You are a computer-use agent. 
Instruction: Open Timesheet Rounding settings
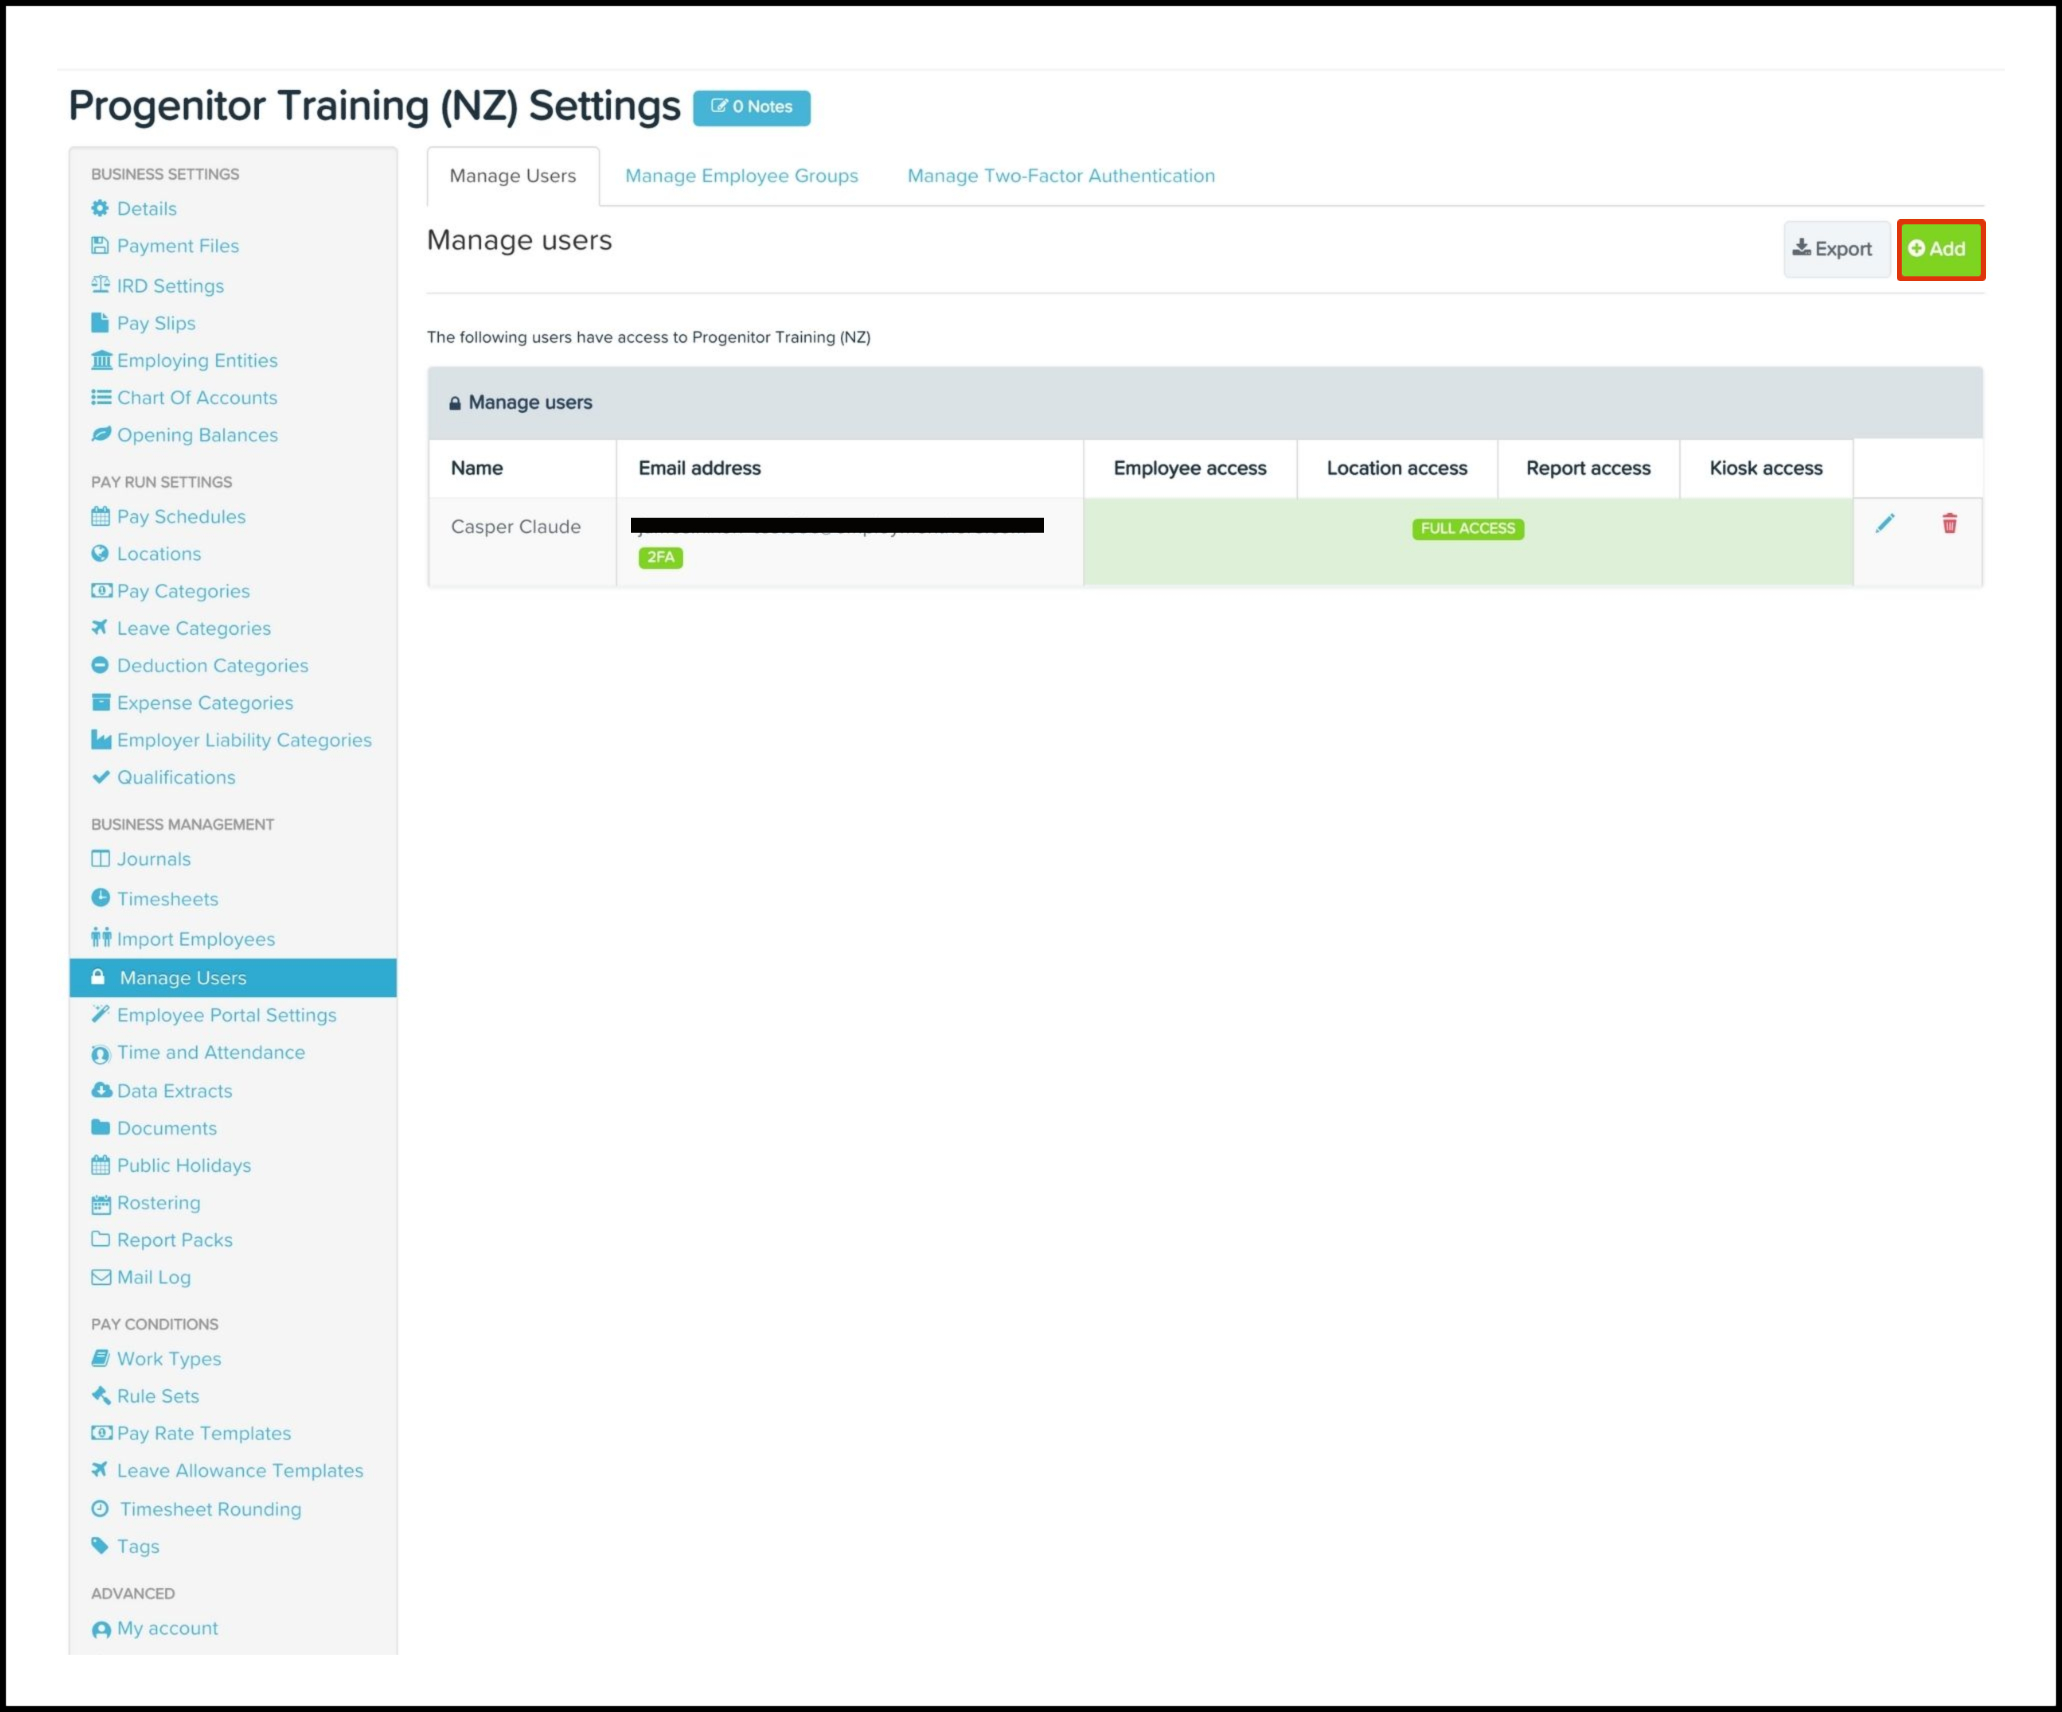coord(210,1509)
